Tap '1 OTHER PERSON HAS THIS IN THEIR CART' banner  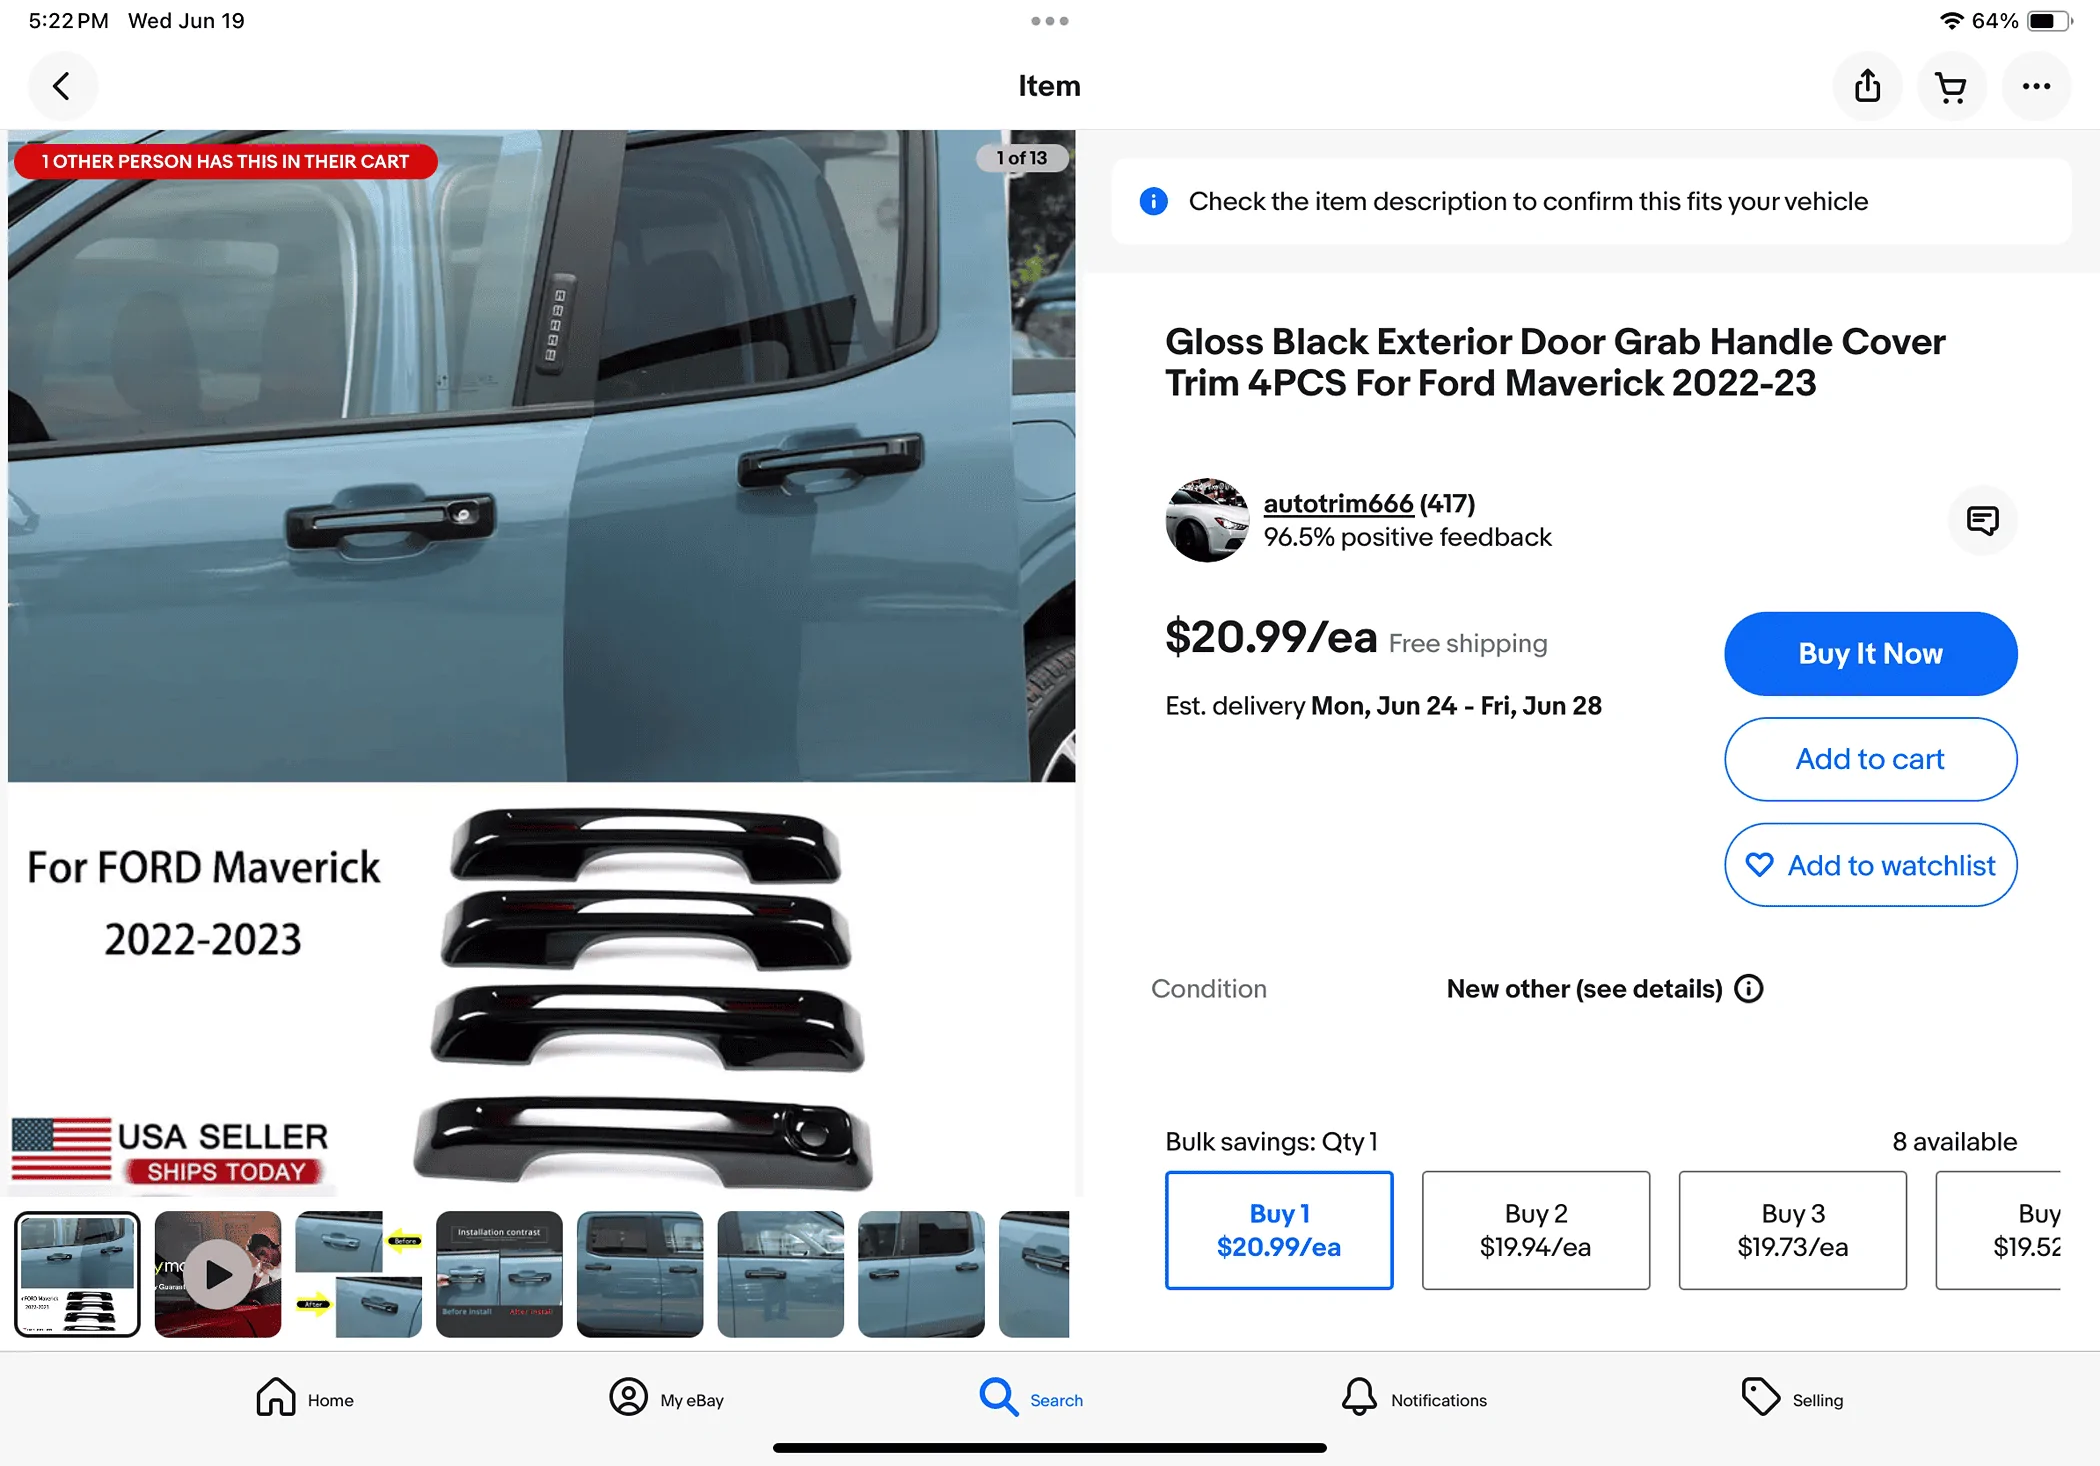click(x=225, y=161)
